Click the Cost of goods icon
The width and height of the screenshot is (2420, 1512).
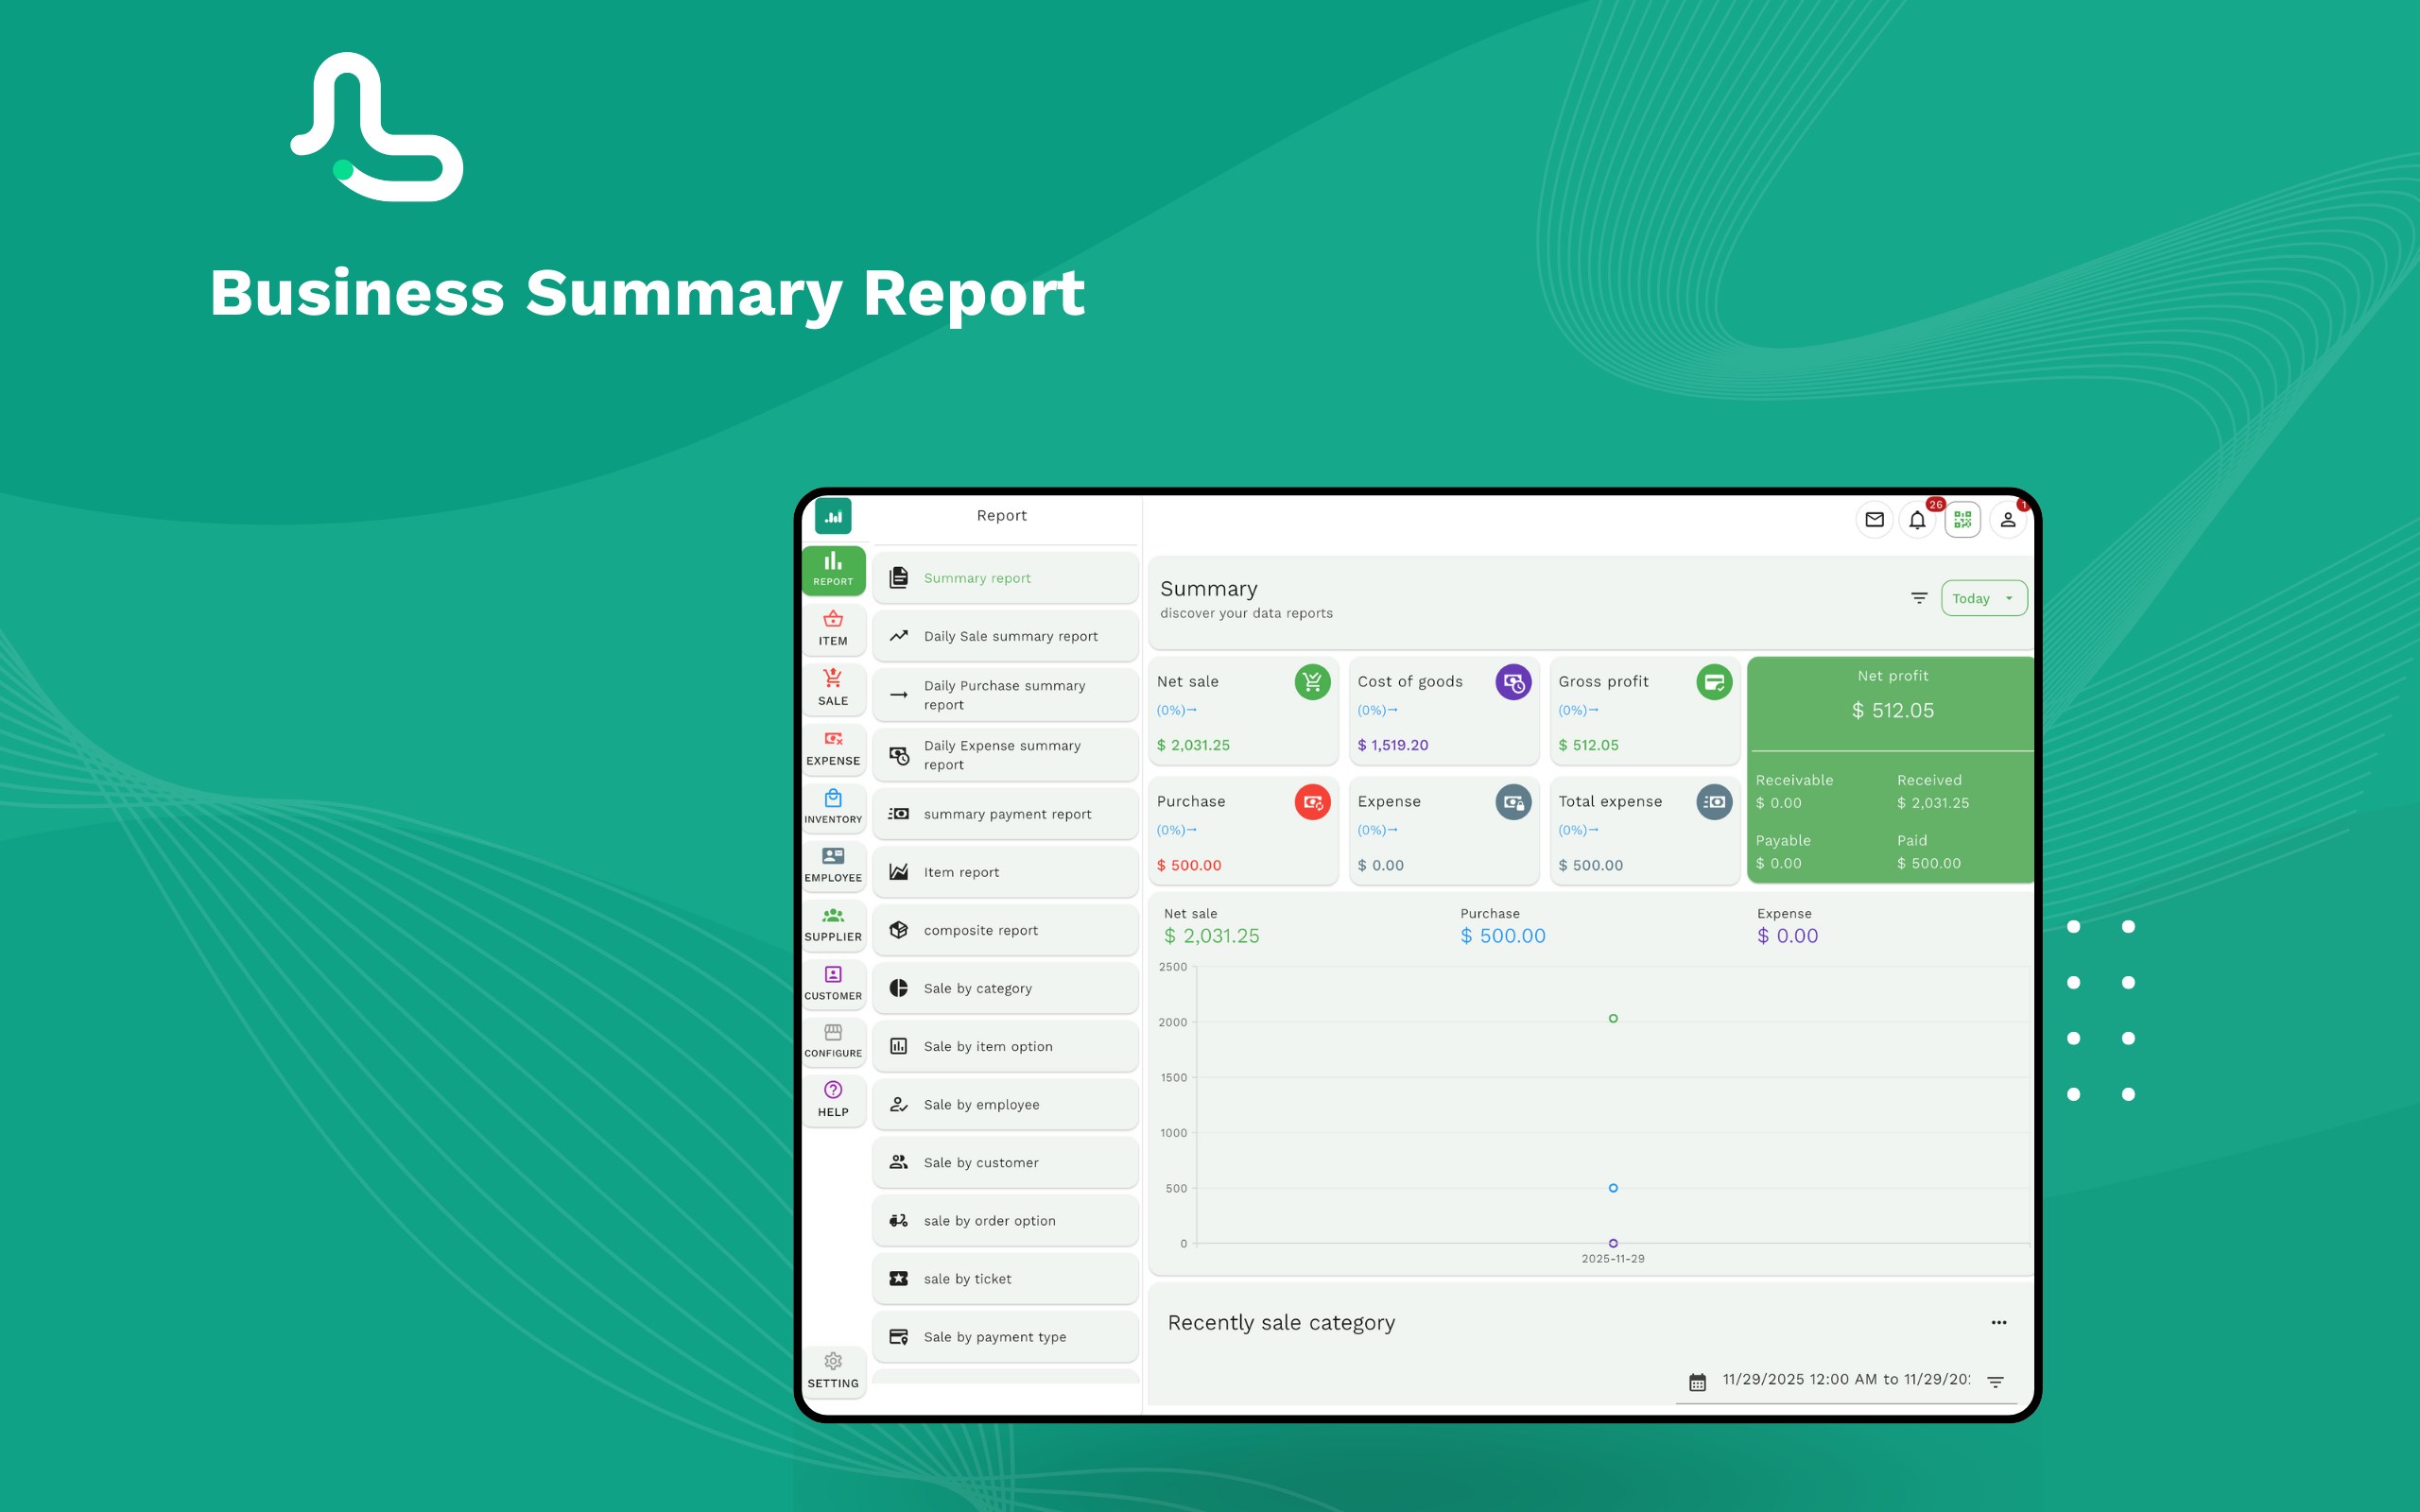pyautogui.click(x=1513, y=682)
